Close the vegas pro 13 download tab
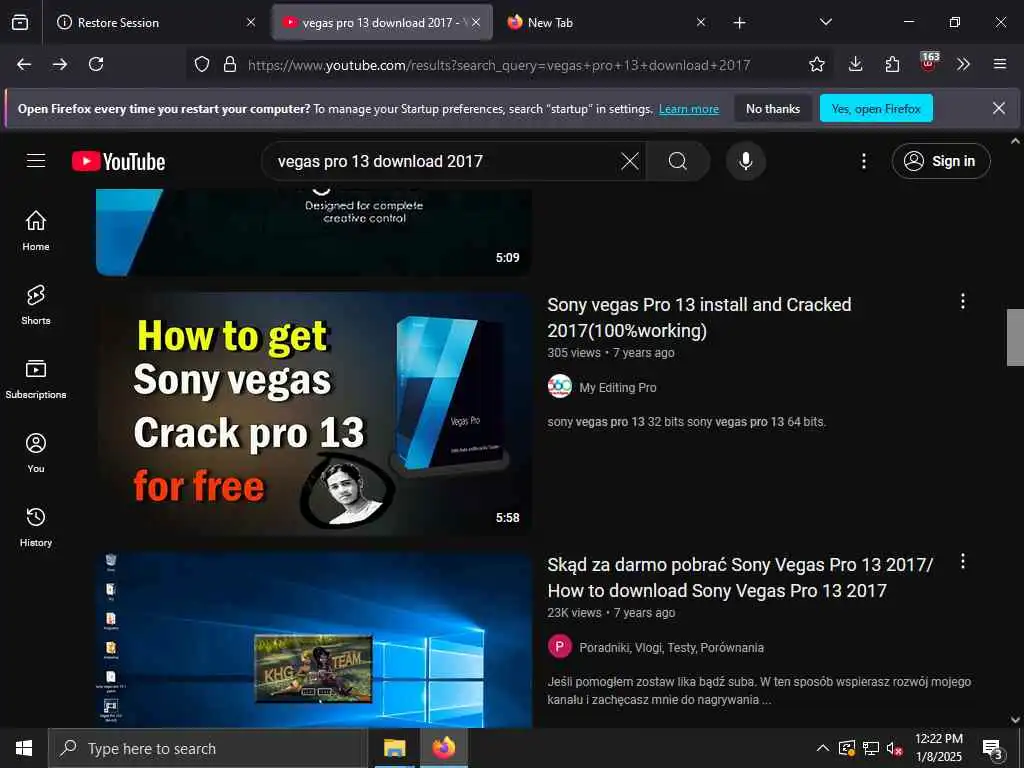This screenshot has height=768, width=1024. (476, 22)
